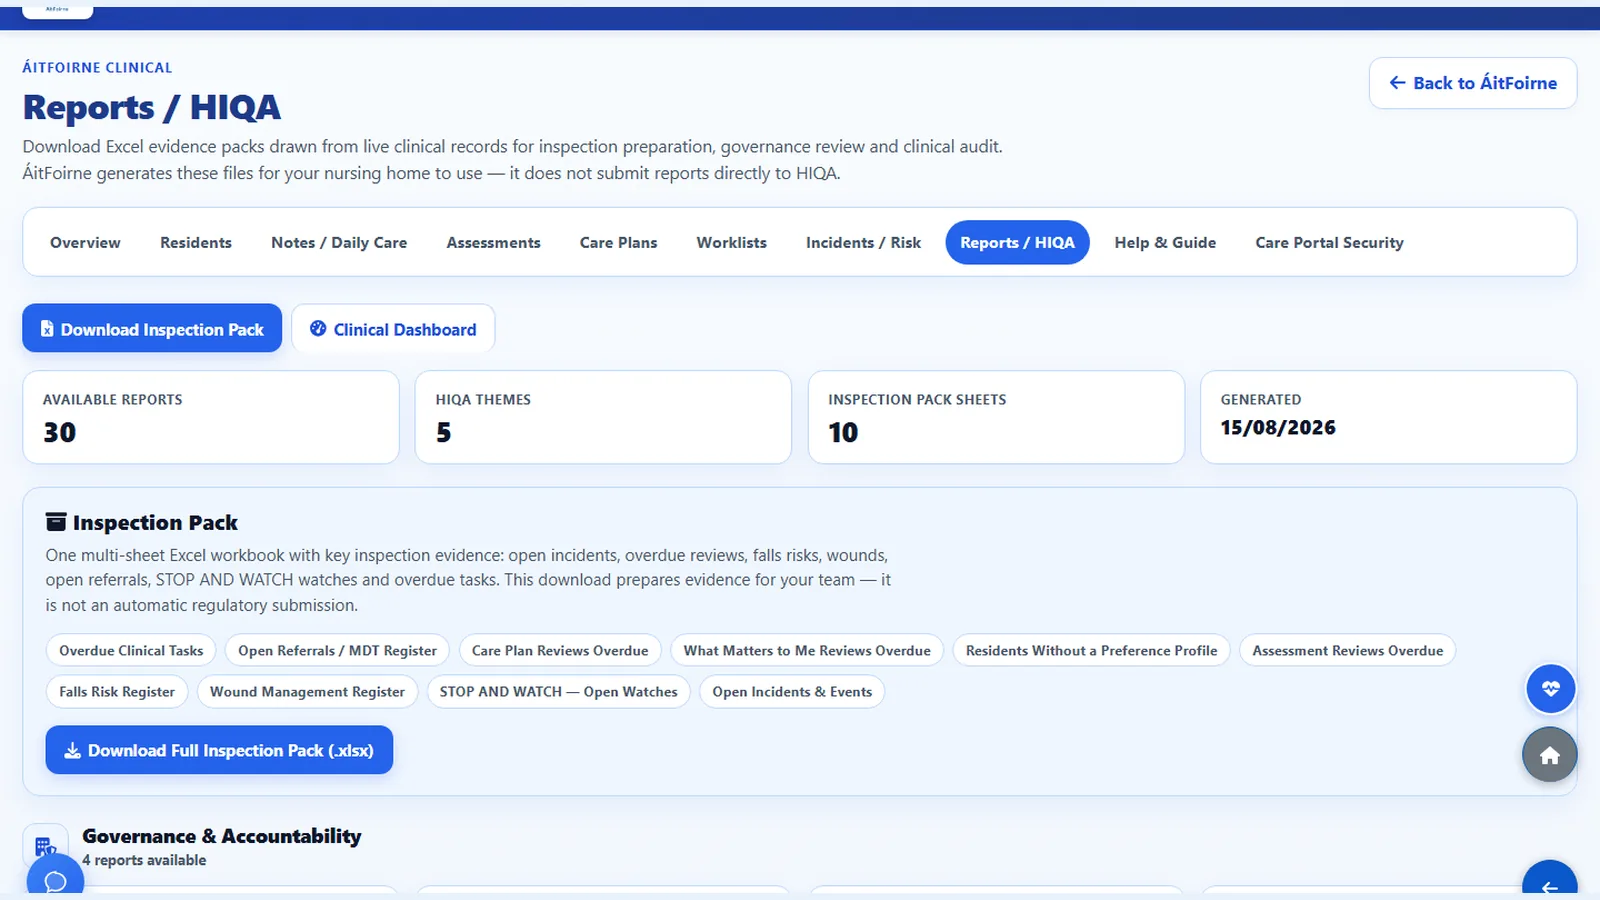Select the STOP AND WATCH — Open Watches chip
1600x900 pixels.
click(x=559, y=692)
